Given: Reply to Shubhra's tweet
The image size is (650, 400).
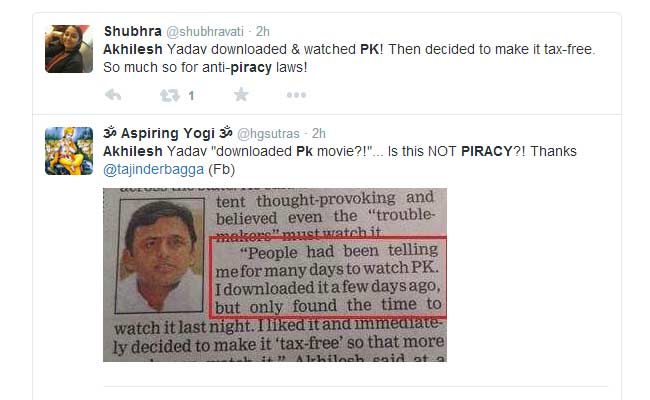Looking at the screenshot, I should [x=113, y=95].
